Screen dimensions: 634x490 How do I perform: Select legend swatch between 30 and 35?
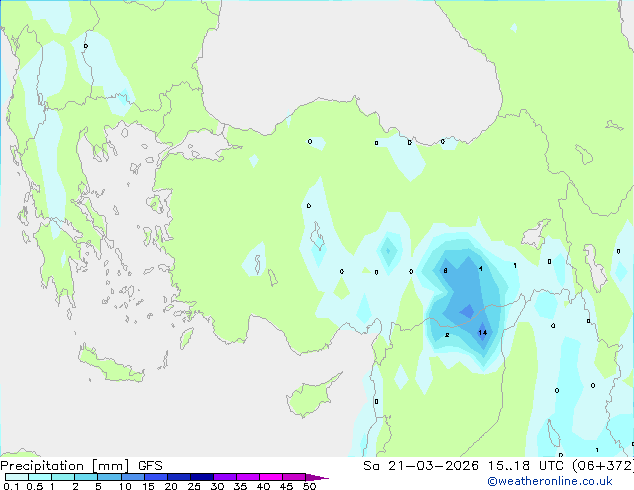tap(225, 477)
